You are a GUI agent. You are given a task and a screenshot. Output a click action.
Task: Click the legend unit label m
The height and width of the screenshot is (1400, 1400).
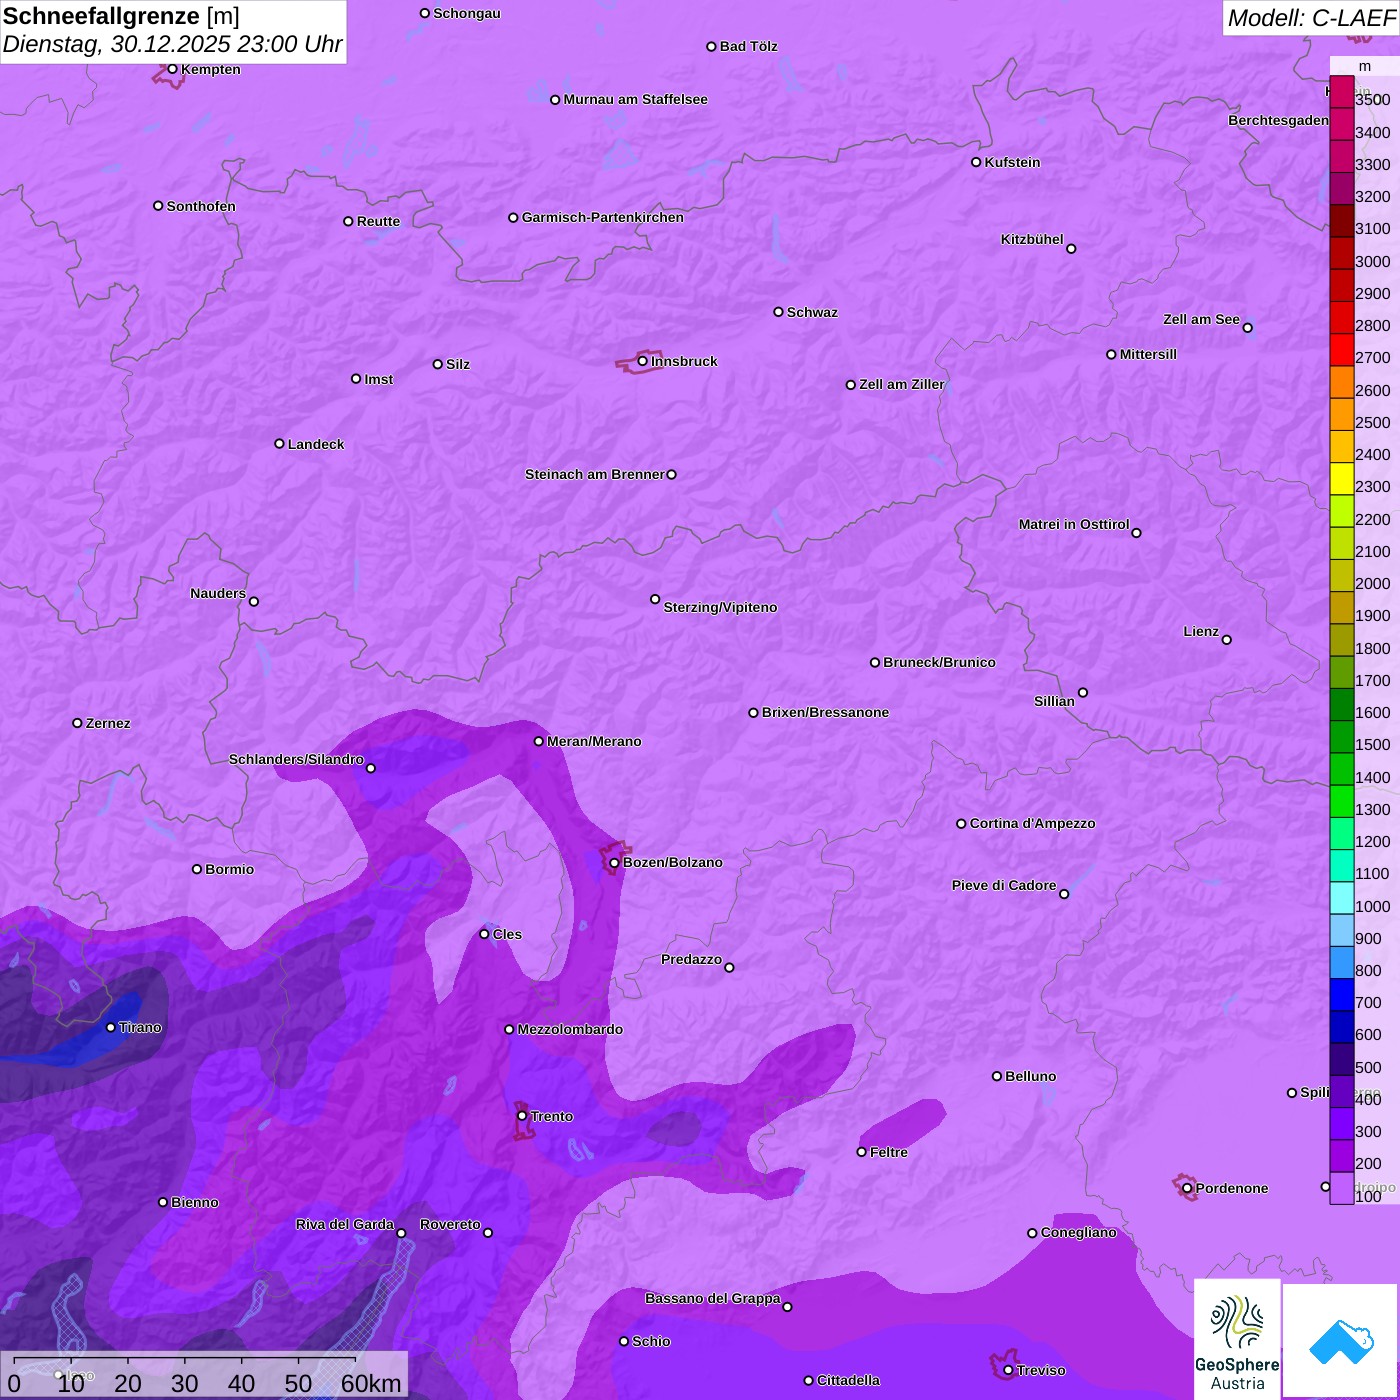click(x=1364, y=66)
